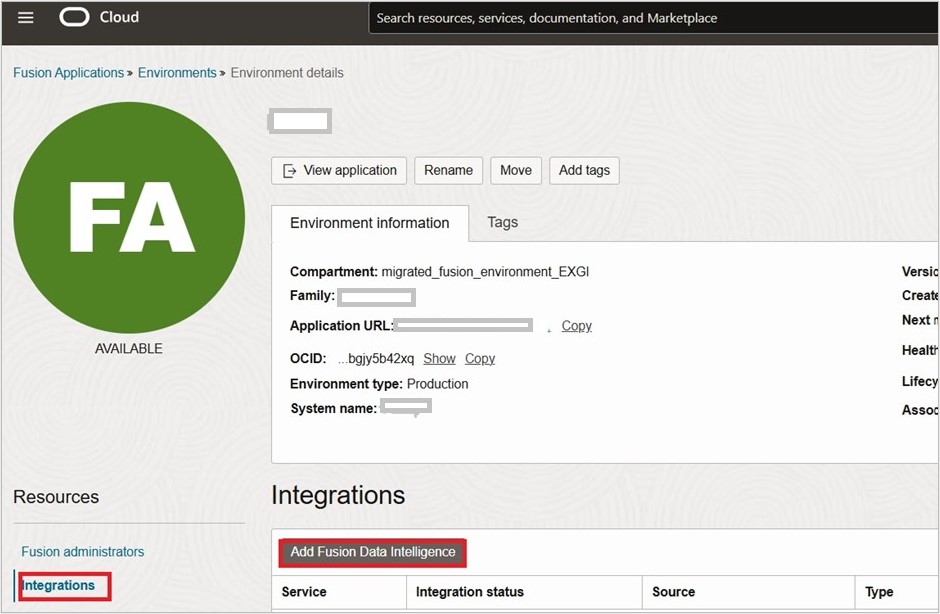
Task: Click the Integration status column header
Action: click(470, 592)
